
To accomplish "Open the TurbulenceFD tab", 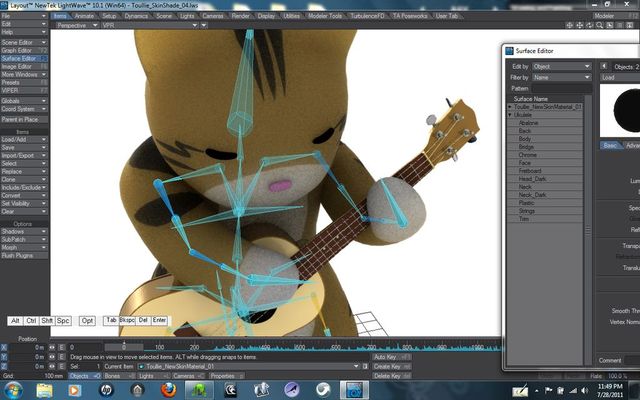I will [367, 16].
